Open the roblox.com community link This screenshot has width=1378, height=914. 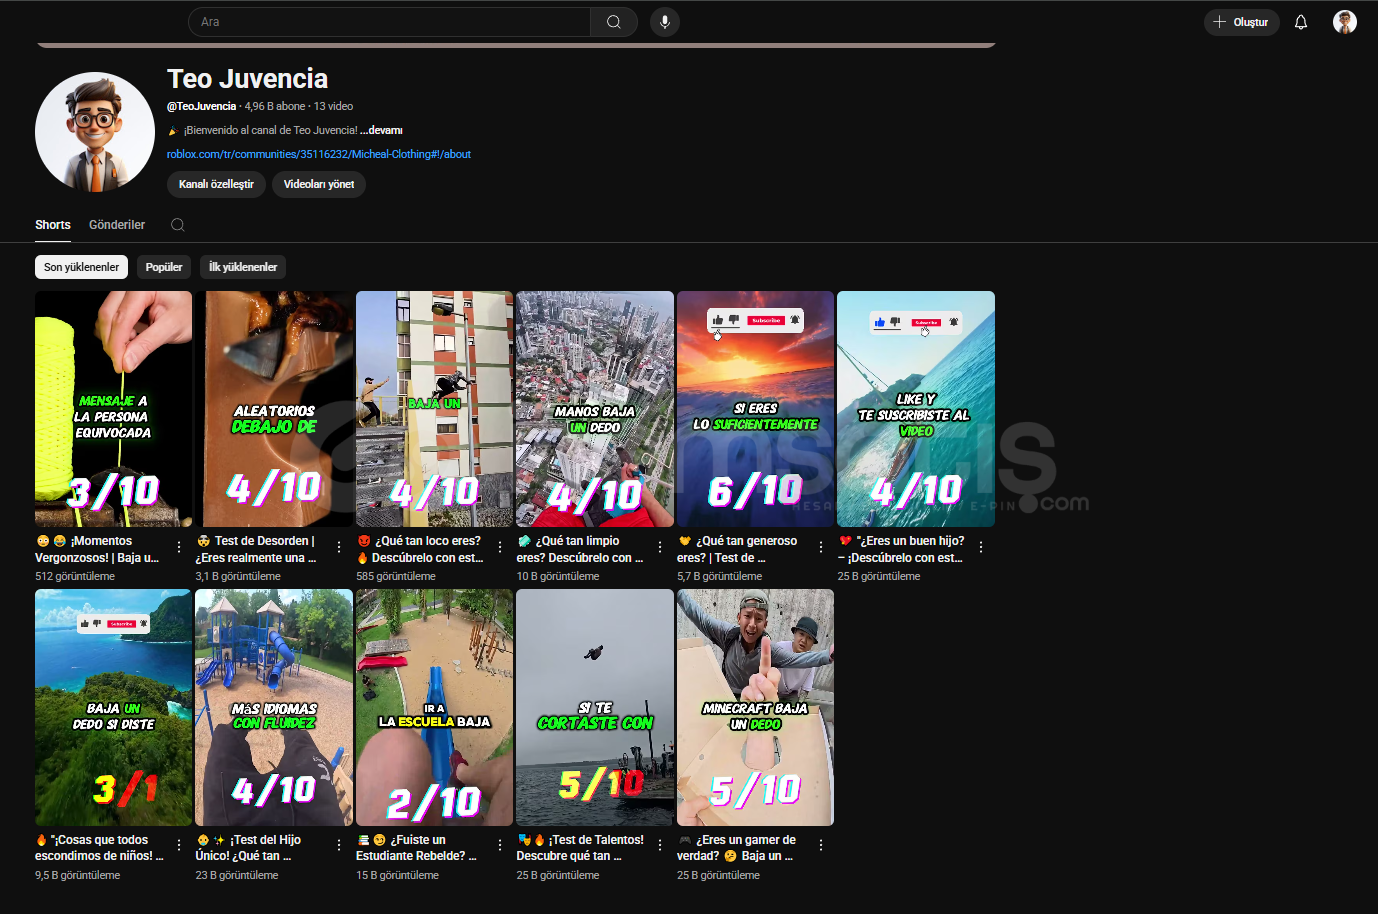coord(319,154)
